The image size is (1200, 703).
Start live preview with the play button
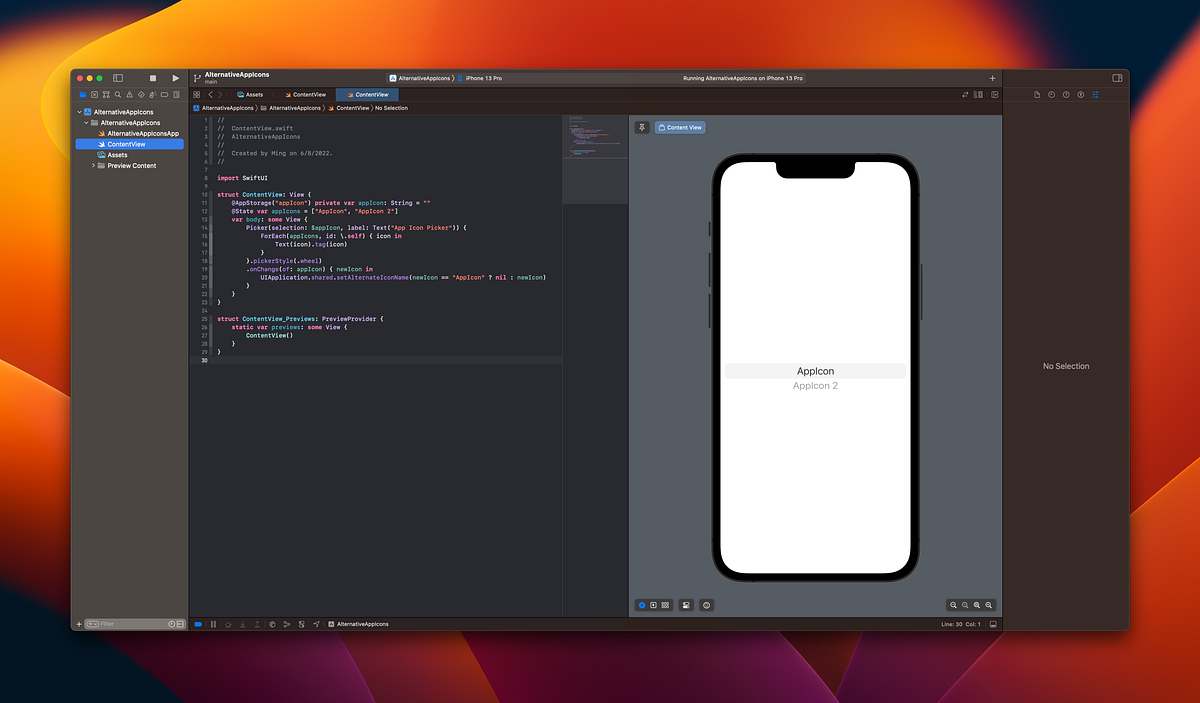point(641,605)
